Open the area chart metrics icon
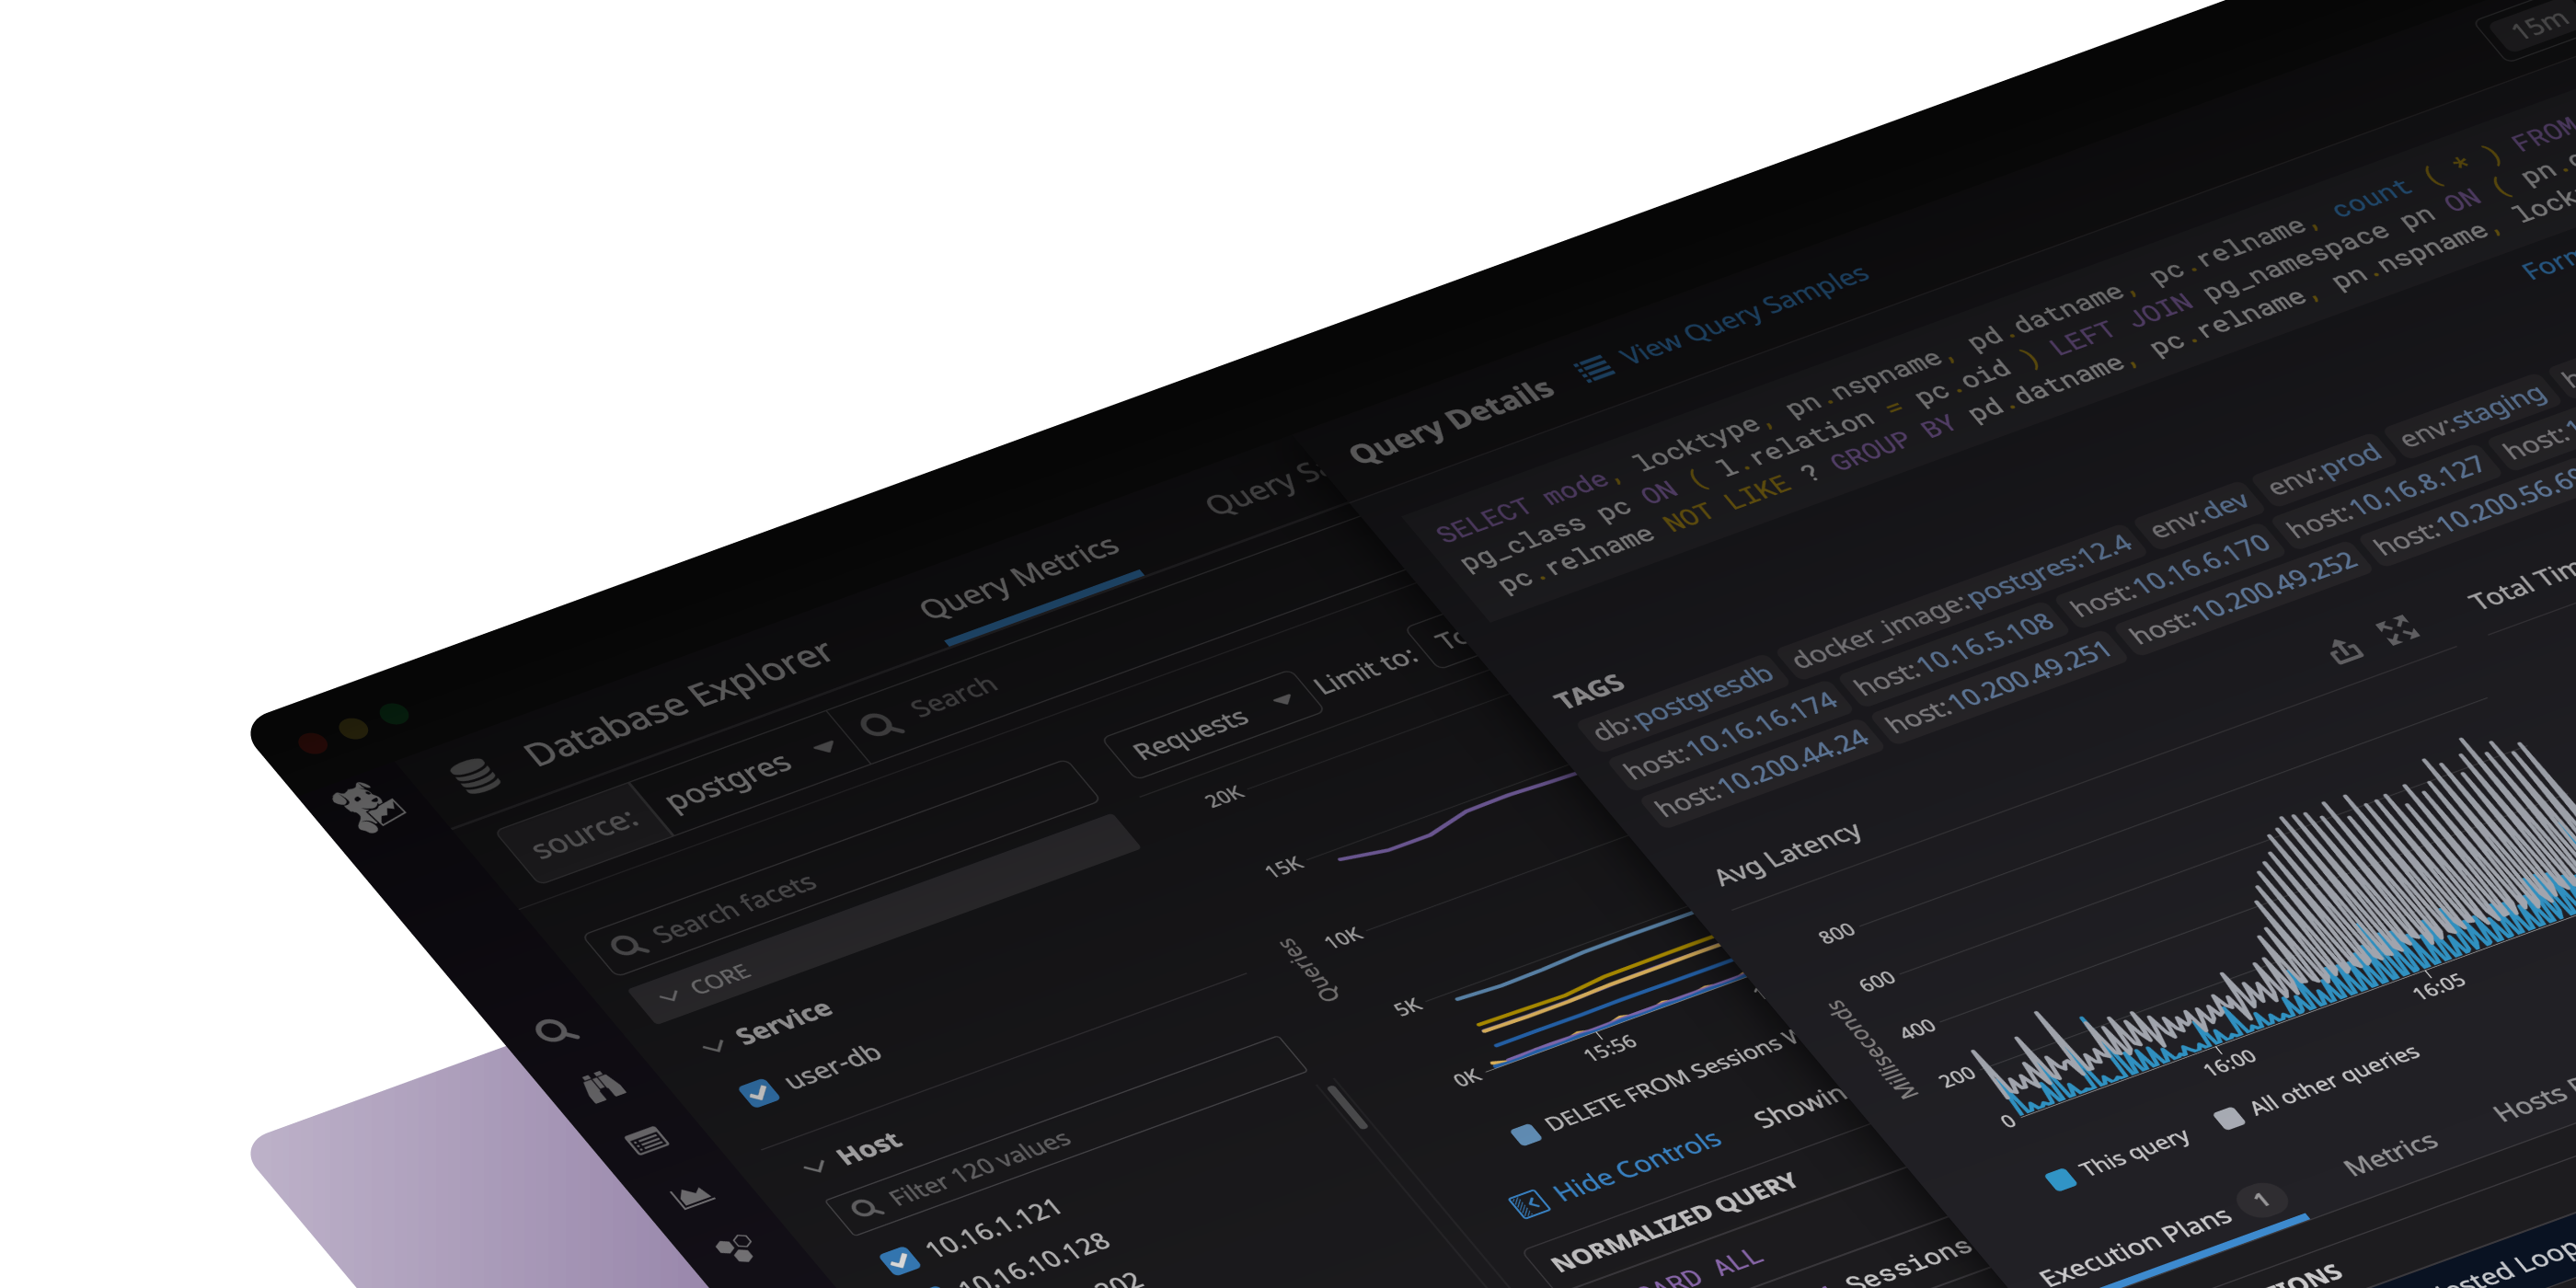 point(691,1196)
